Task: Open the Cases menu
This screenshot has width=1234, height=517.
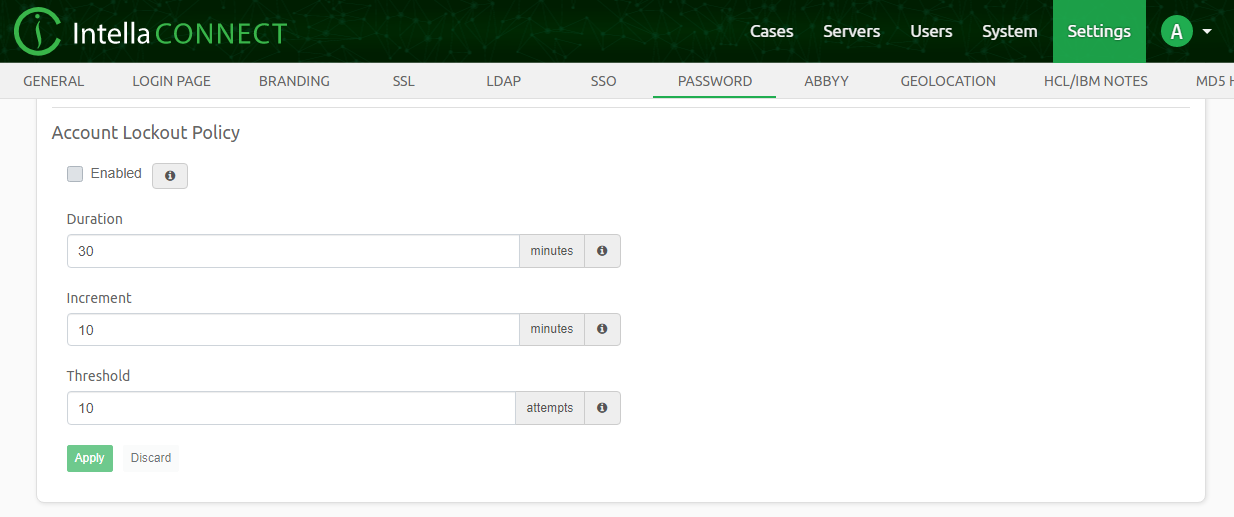Action: tap(771, 32)
